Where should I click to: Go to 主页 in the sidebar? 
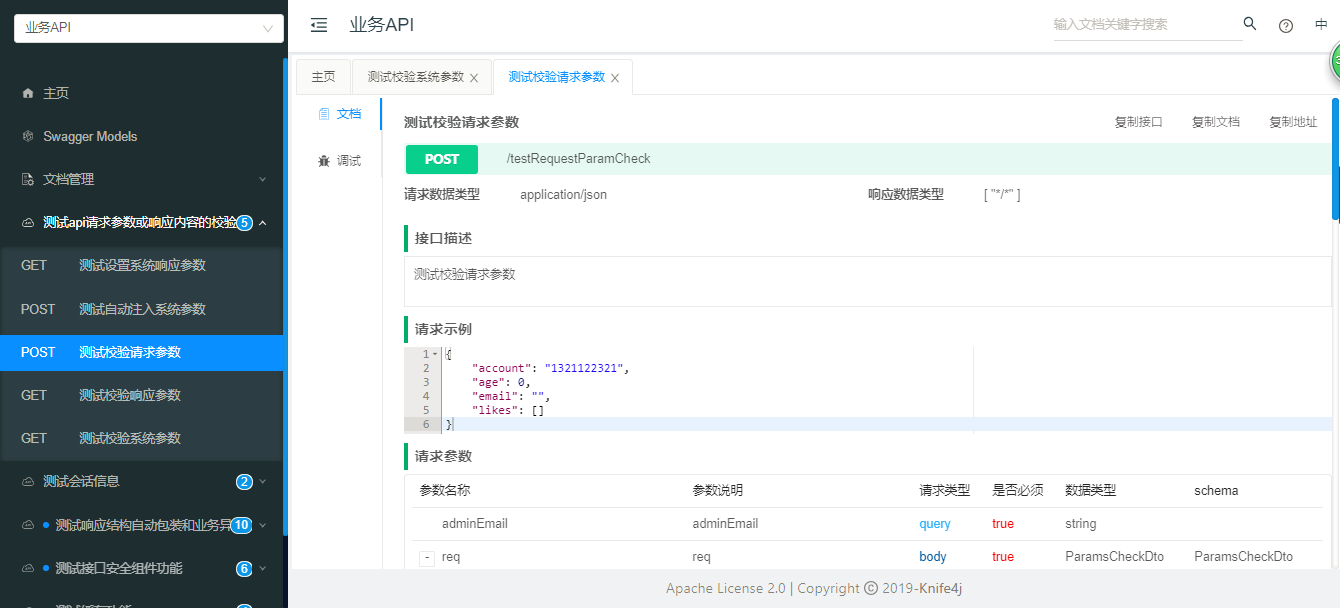tap(142, 93)
